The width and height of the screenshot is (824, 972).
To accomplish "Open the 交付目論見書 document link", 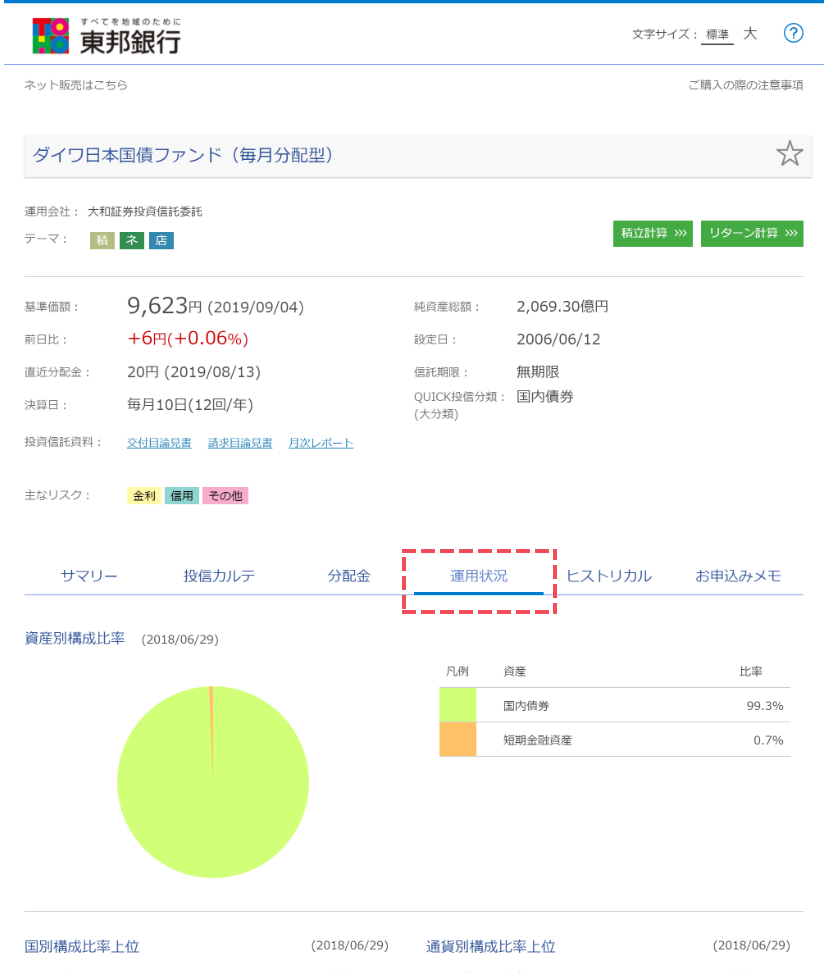I will (159, 443).
